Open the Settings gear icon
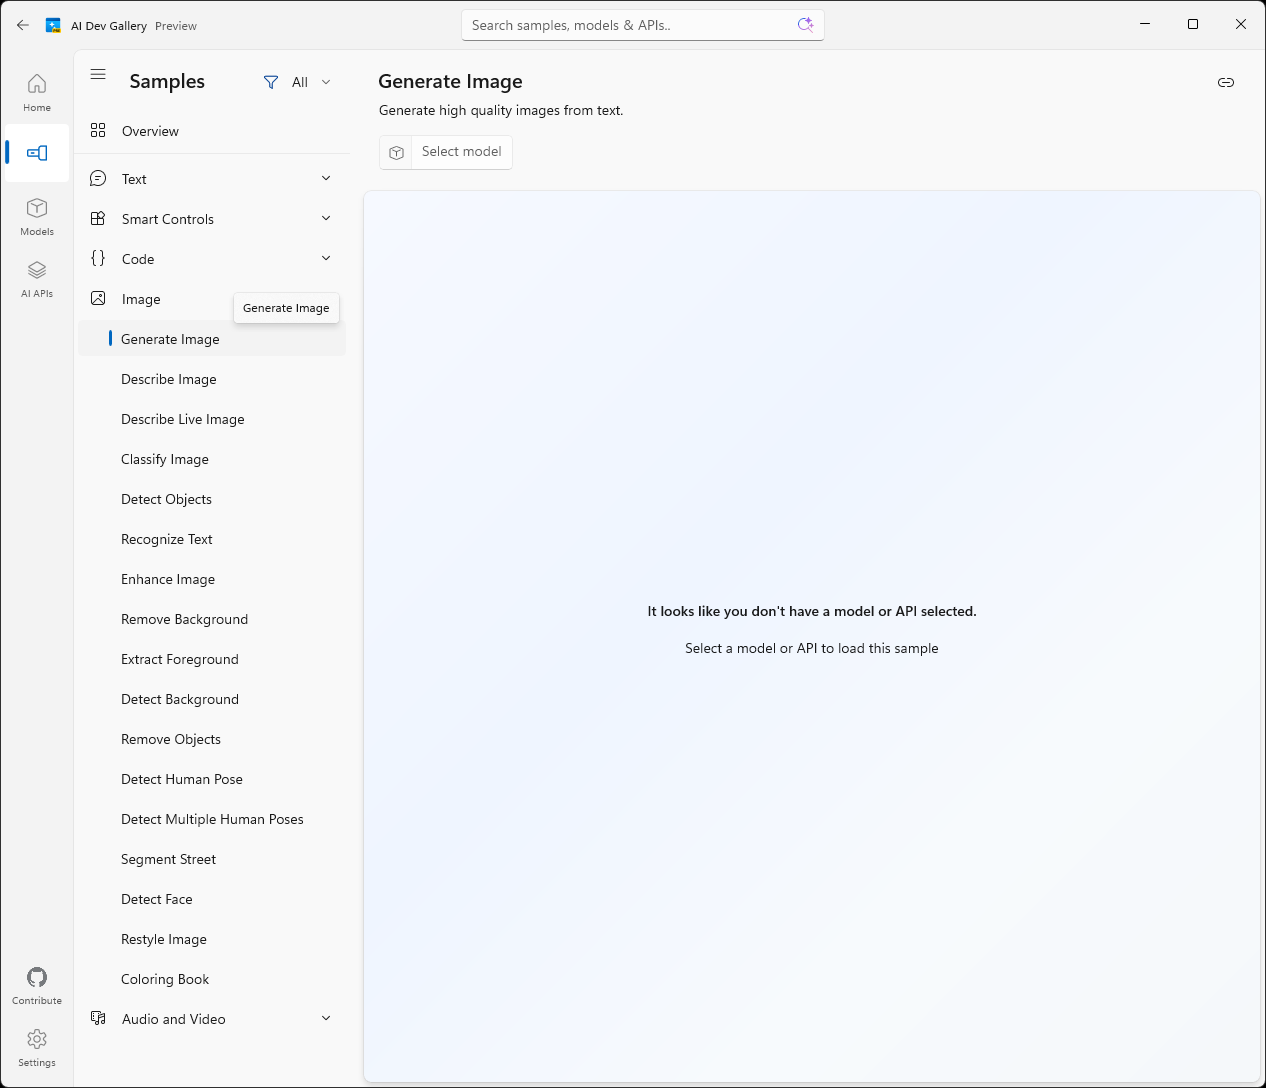This screenshot has width=1266, height=1088. pyautogui.click(x=37, y=1039)
